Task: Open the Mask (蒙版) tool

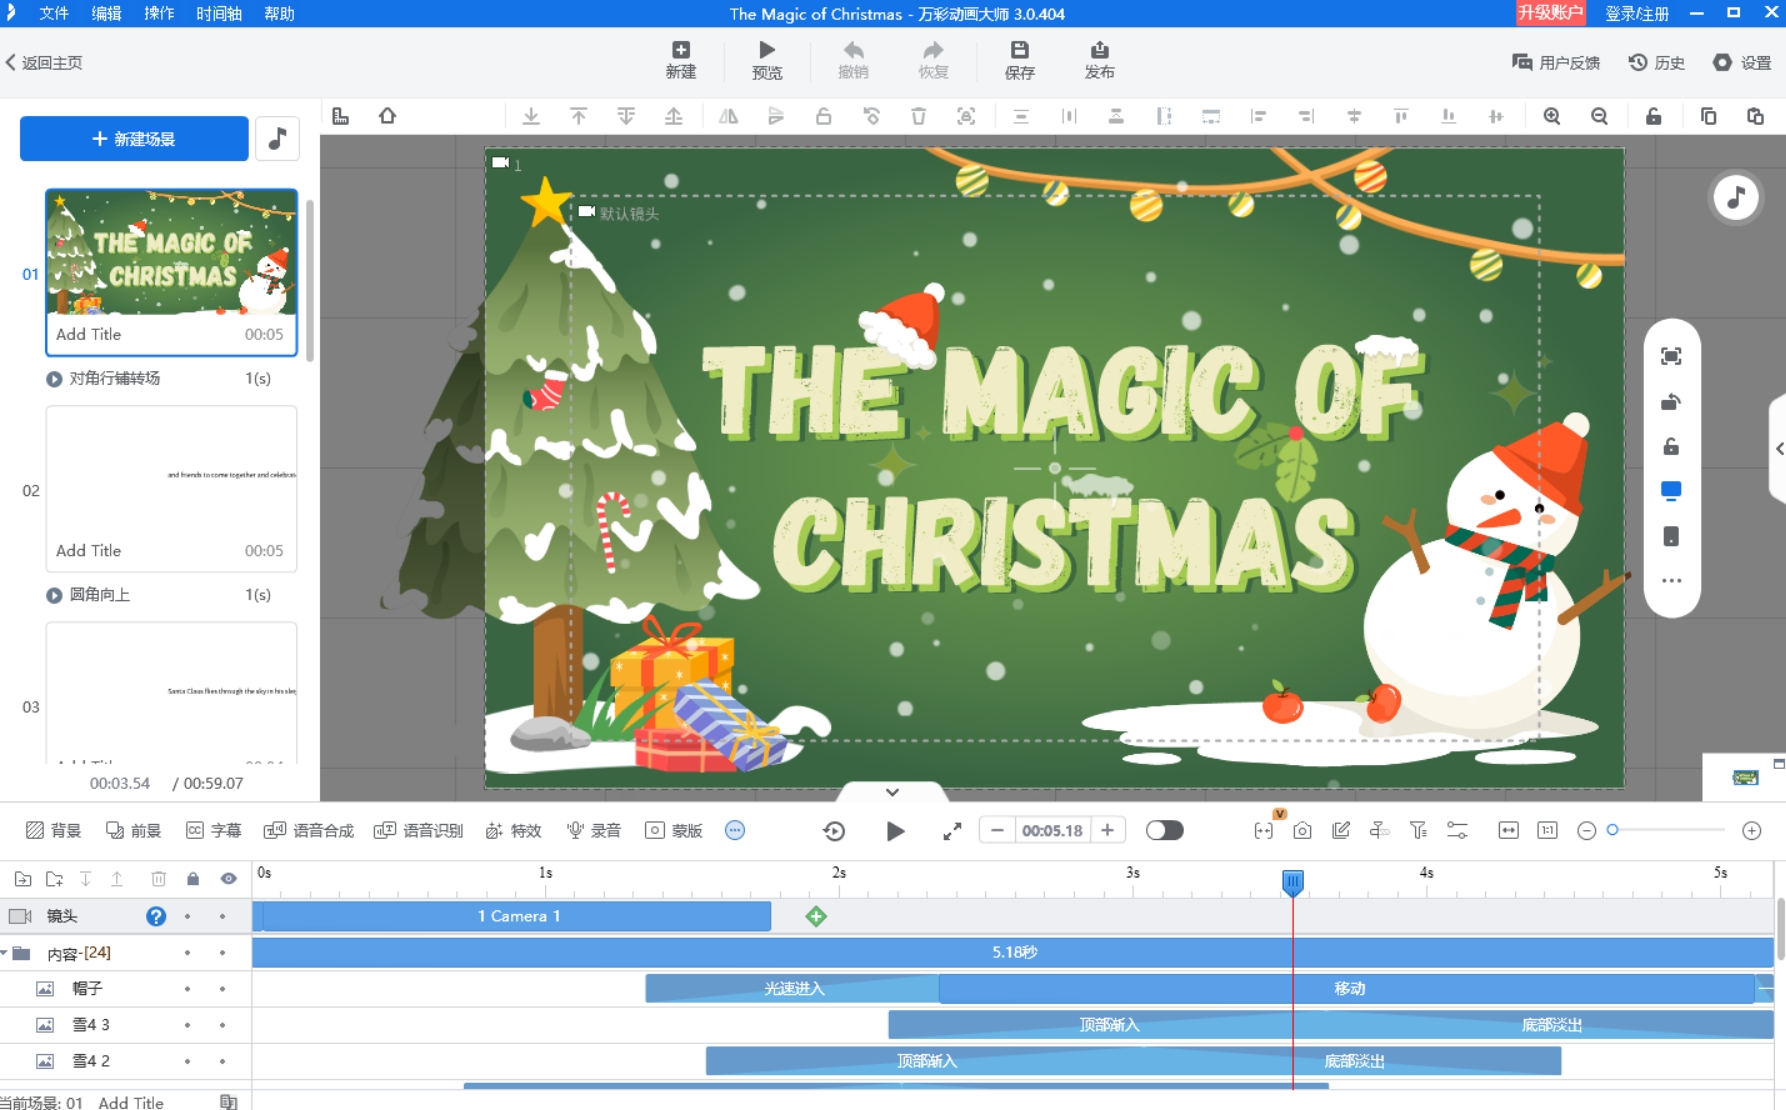Action: tap(673, 831)
